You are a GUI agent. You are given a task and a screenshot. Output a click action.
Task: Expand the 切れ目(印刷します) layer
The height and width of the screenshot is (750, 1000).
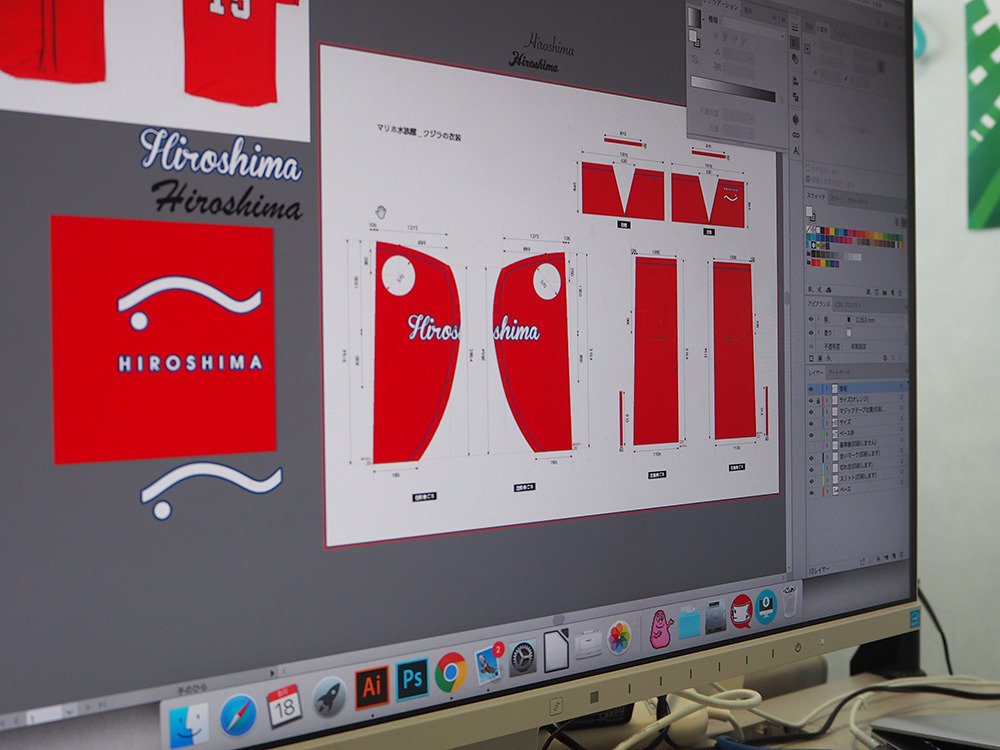(x=827, y=468)
